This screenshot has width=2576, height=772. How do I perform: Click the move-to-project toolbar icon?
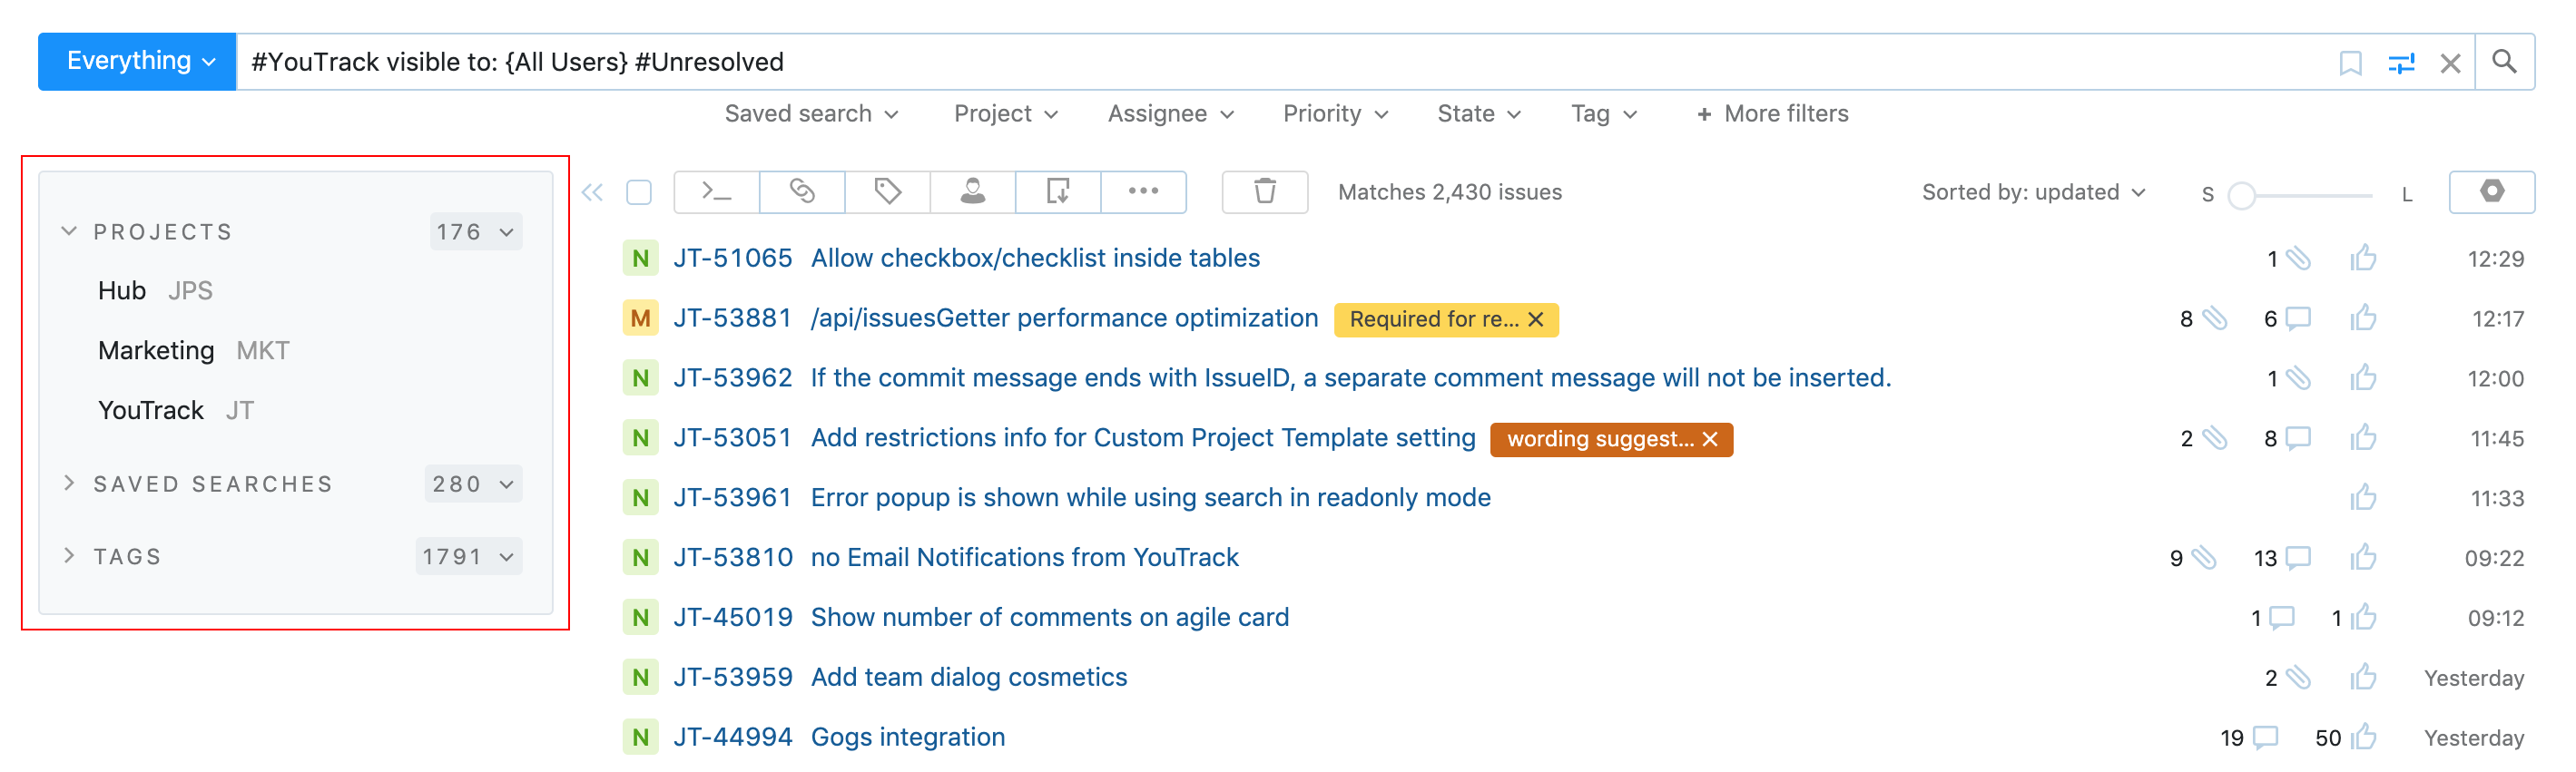[x=1058, y=191]
